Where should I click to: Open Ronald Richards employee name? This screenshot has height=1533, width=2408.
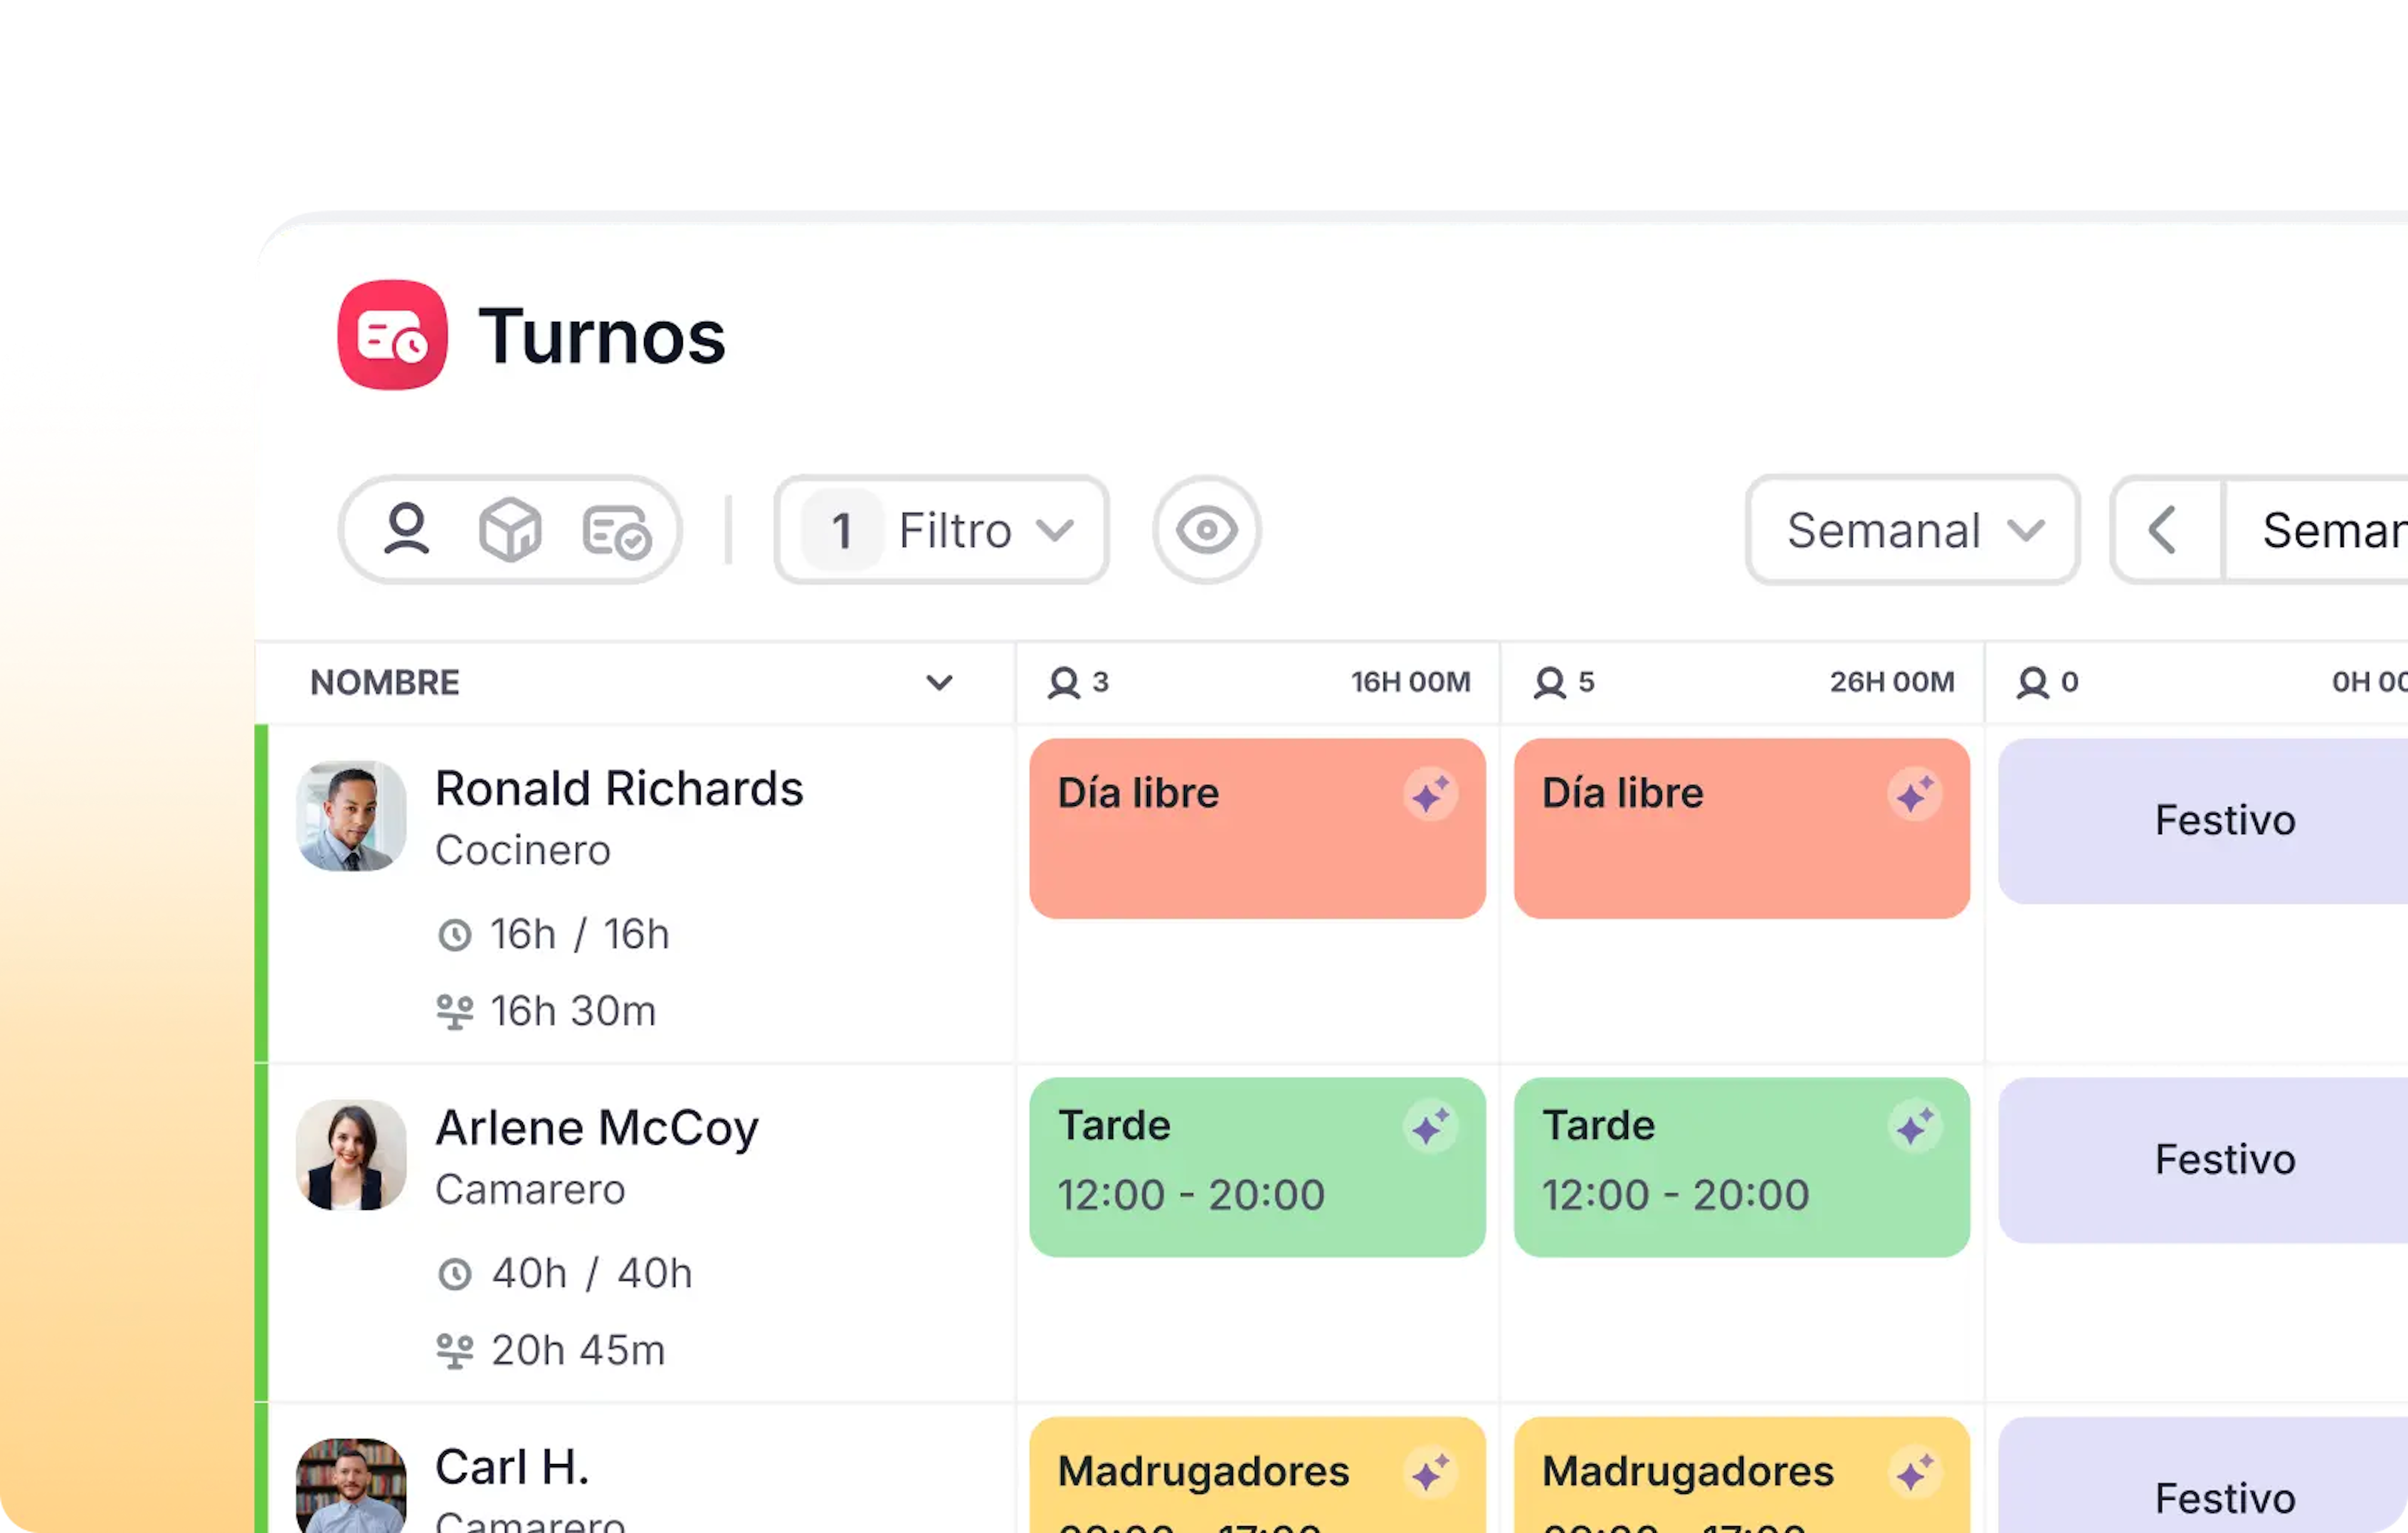(x=618, y=789)
